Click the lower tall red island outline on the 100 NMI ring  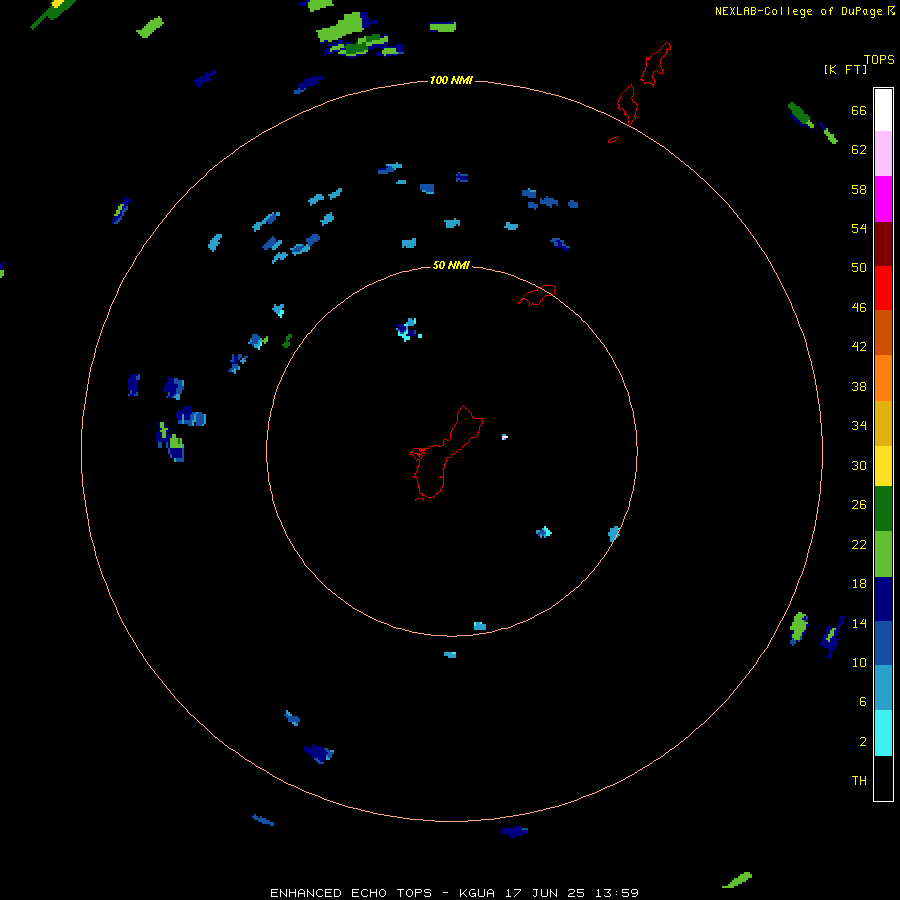tap(627, 104)
